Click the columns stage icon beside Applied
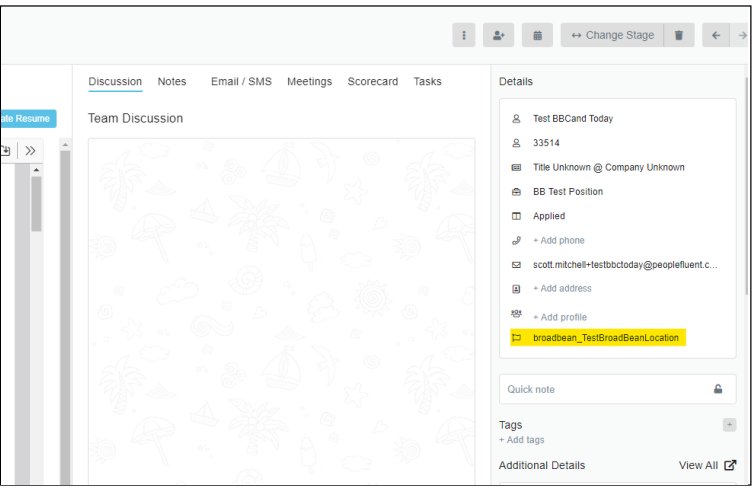The width and height of the screenshot is (753, 490). (516, 216)
